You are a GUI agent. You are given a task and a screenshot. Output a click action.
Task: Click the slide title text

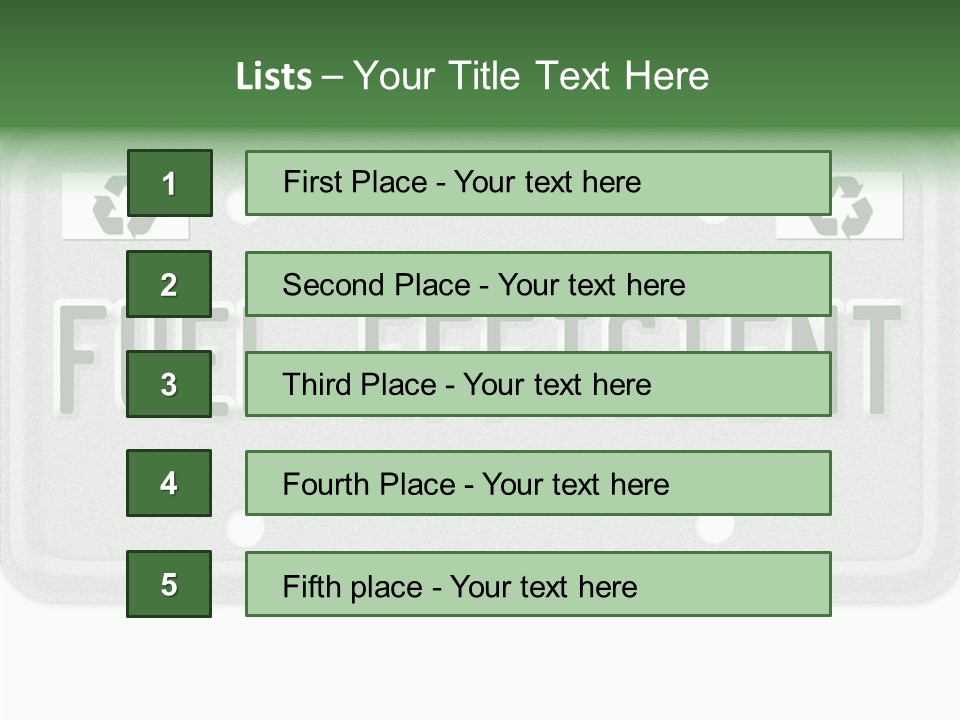point(472,76)
